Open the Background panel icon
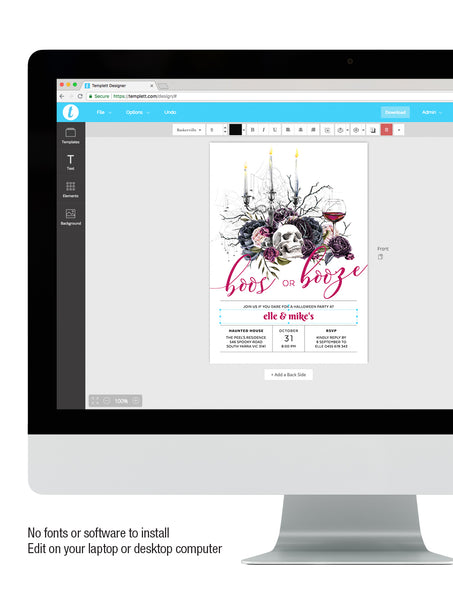 pos(70,217)
